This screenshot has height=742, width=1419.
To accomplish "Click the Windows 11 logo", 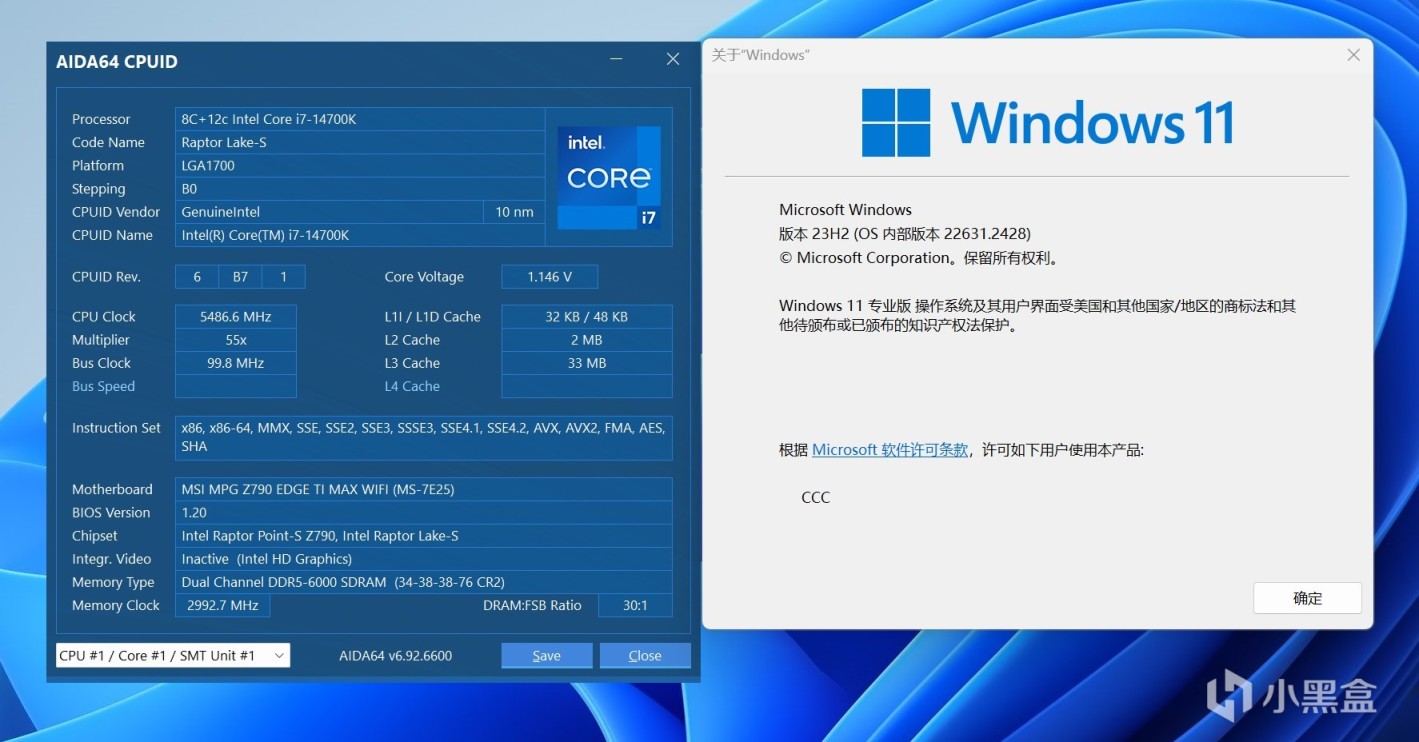I will coord(1047,122).
